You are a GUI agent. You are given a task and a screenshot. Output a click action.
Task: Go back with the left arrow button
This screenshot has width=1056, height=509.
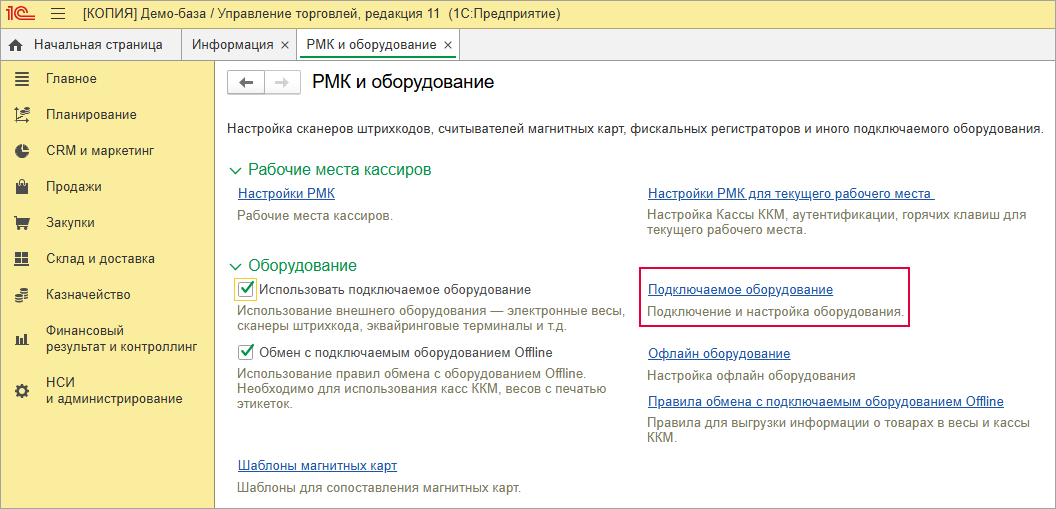(x=246, y=82)
